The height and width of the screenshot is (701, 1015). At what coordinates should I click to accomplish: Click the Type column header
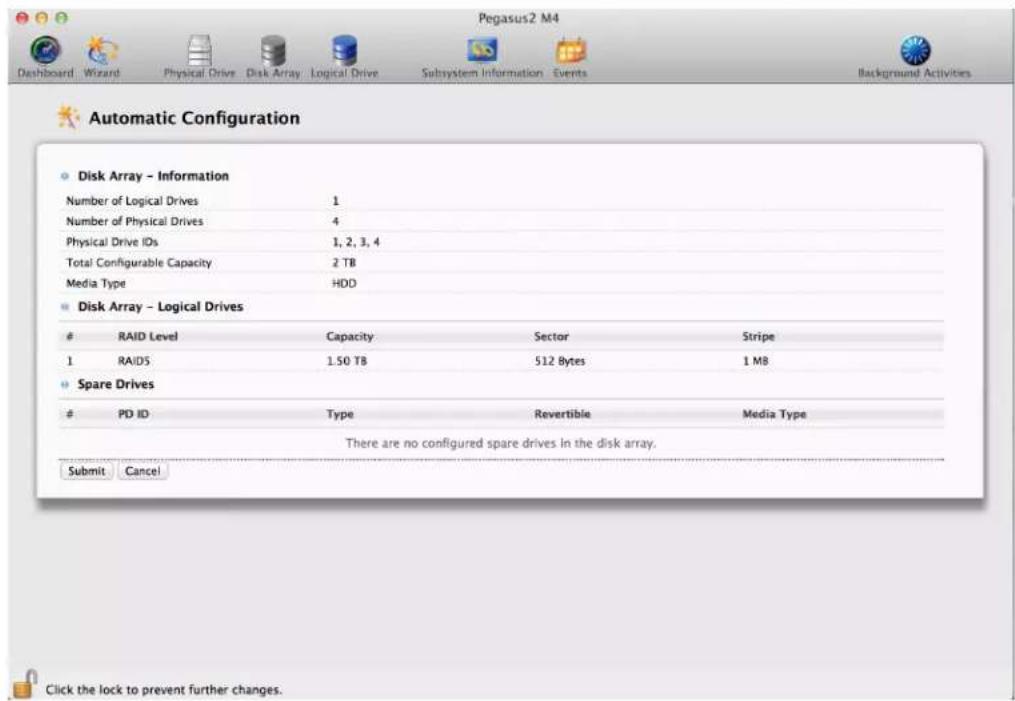coord(340,414)
